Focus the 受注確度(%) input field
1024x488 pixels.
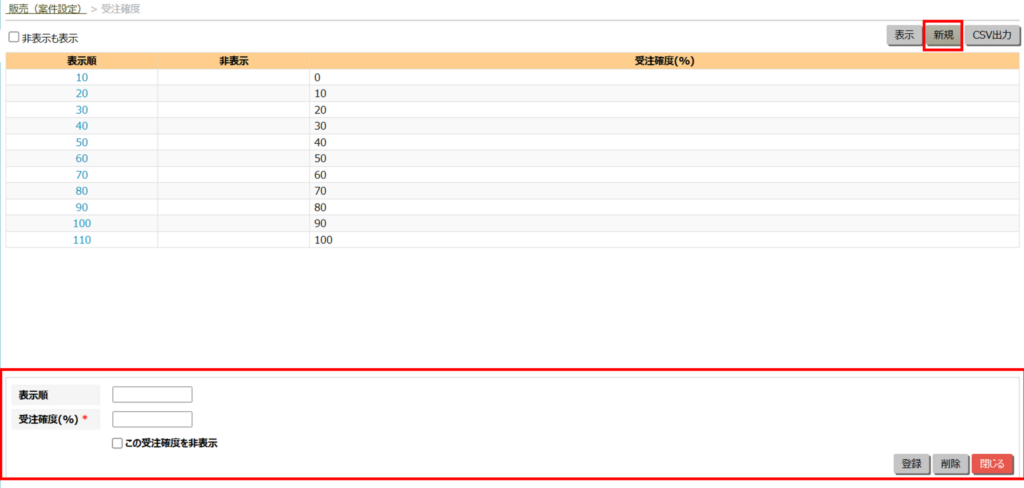[152, 419]
